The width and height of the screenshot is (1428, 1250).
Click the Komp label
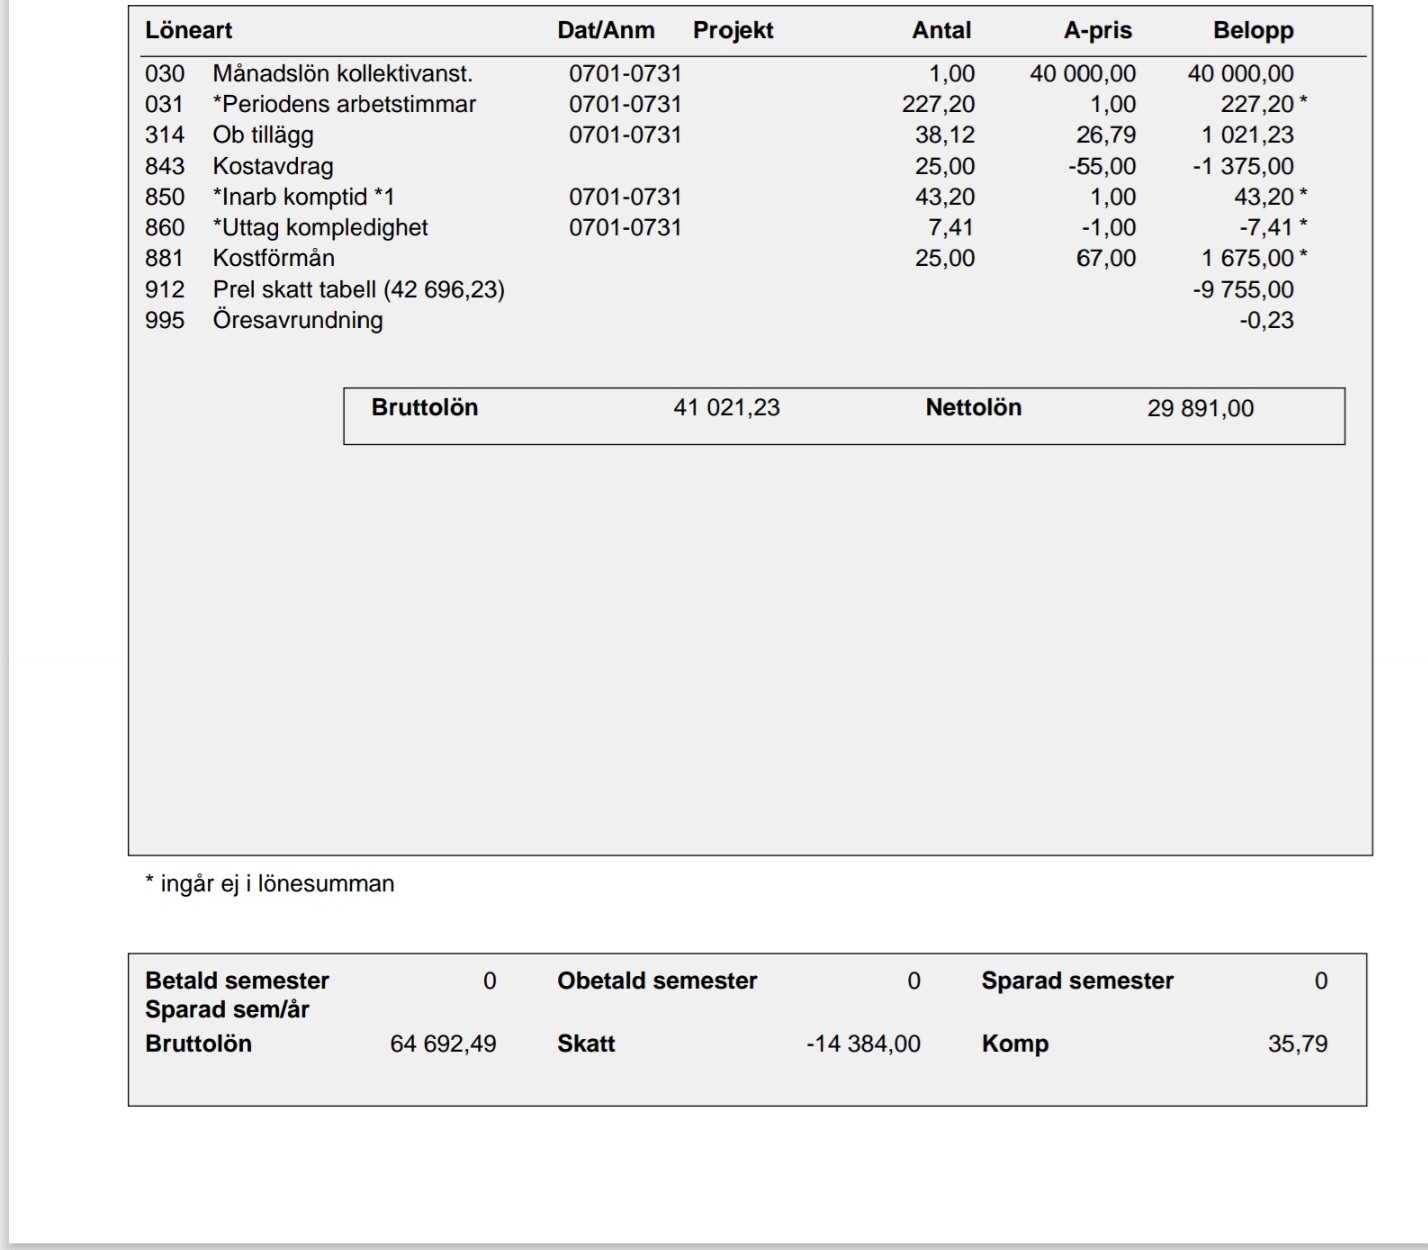1015,1044
